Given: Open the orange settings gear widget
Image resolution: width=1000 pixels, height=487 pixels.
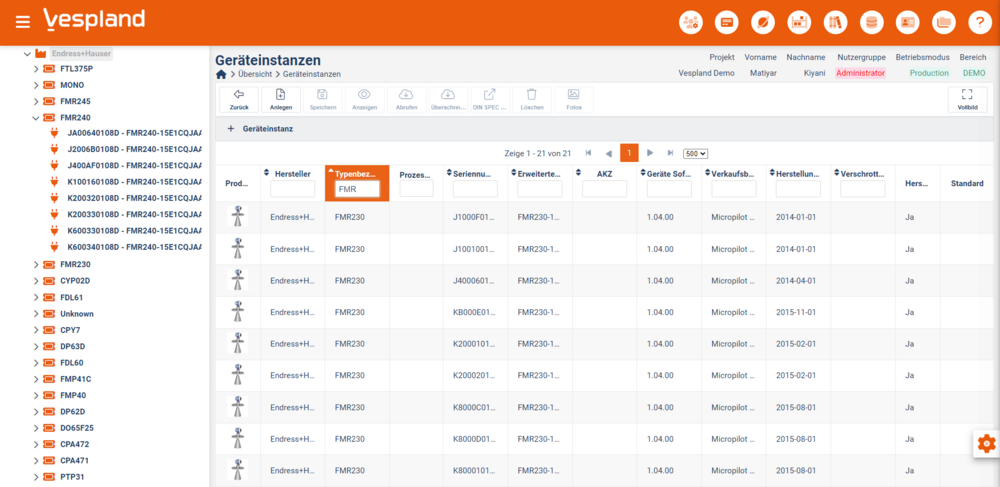Looking at the screenshot, I should [987, 443].
